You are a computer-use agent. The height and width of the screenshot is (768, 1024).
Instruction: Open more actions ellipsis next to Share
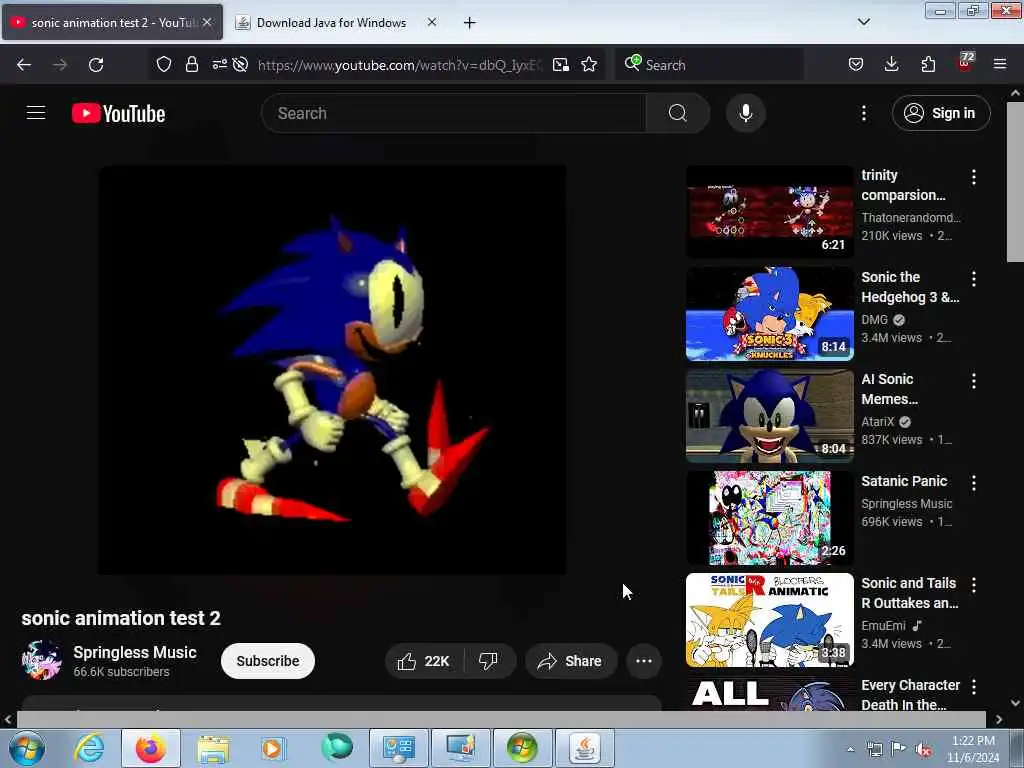(x=644, y=661)
